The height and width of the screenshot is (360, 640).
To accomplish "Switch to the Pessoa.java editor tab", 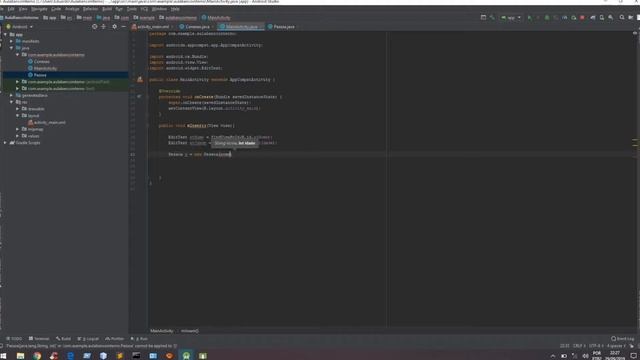I will (283, 27).
